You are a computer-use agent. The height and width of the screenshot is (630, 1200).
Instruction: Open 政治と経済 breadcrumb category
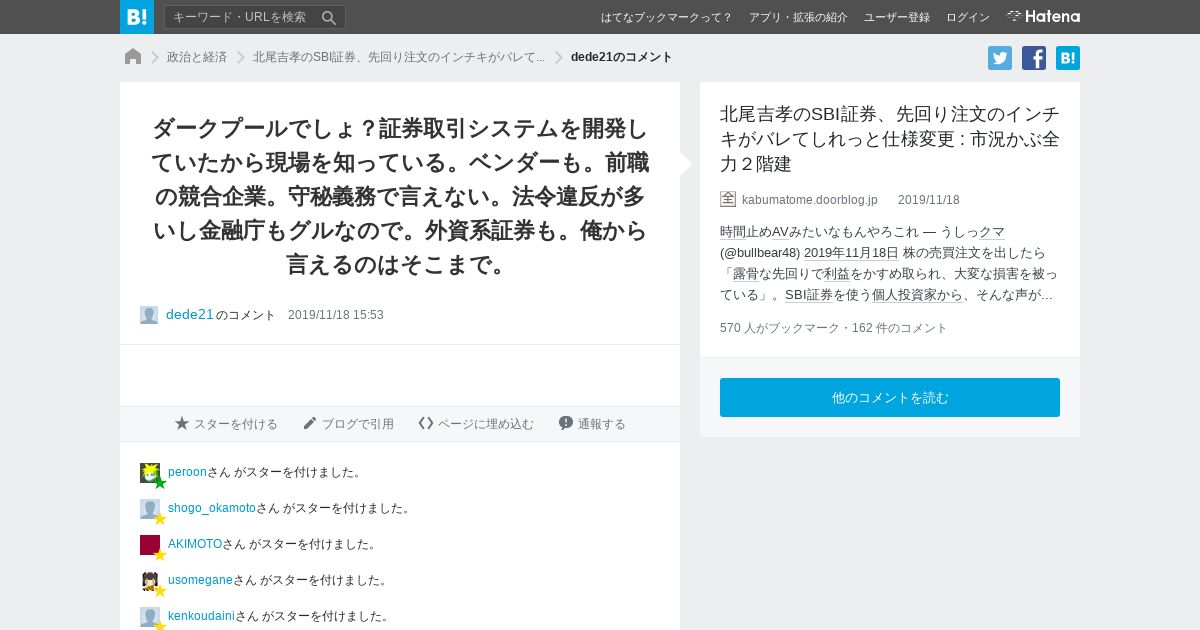coord(197,57)
